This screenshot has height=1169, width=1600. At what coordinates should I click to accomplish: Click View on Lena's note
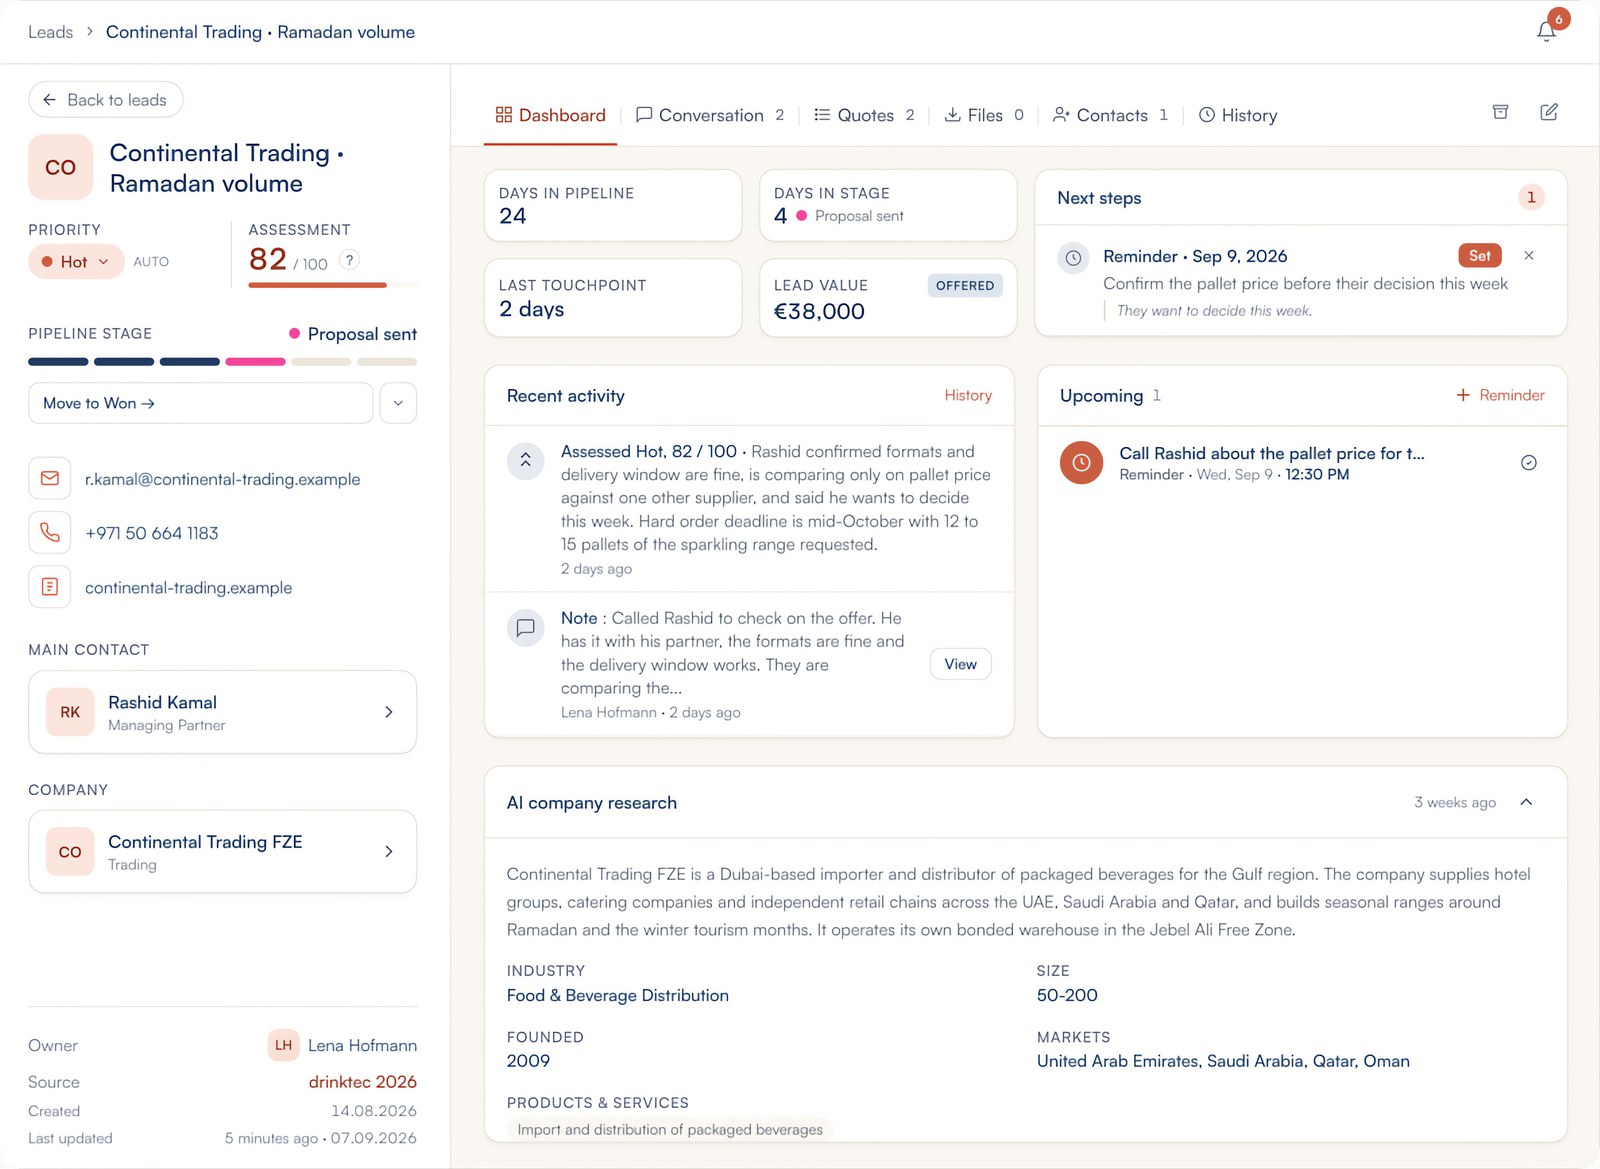tap(961, 664)
